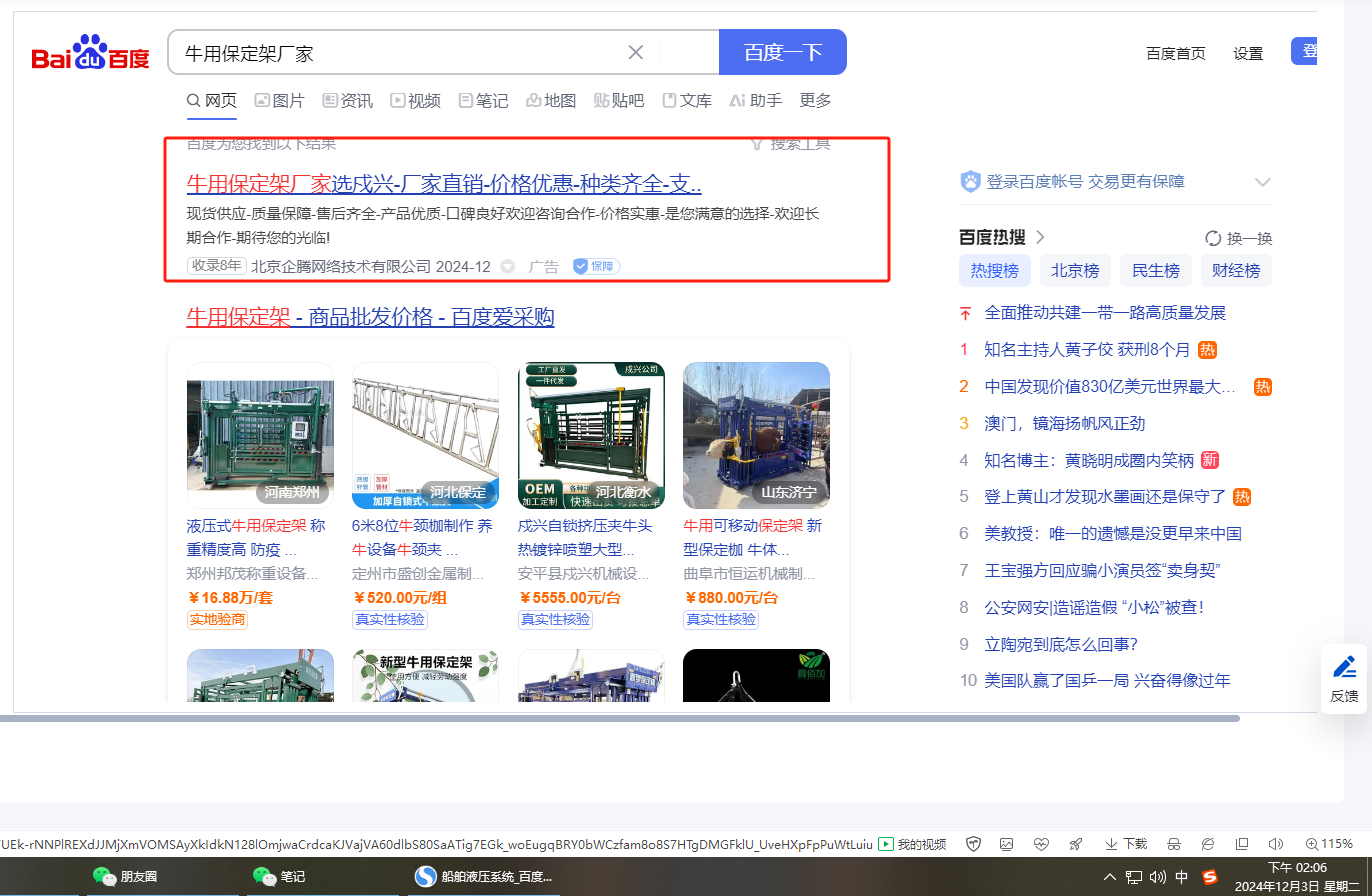Viewport: 1372px width, 896px height.
Task: Open the 牛用可移动保定架 product title
Action: [x=753, y=538]
